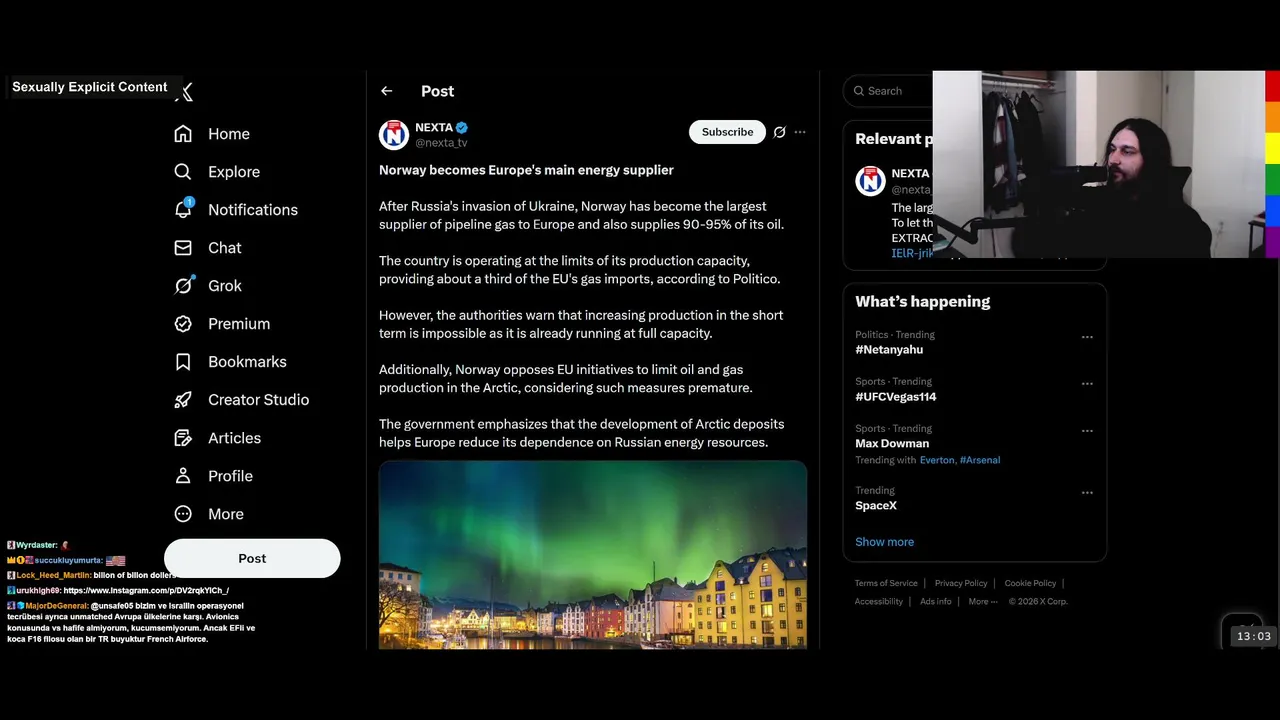Click the Notifications bell icon
The image size is (1280, 720).
click(x=183, y=210)
